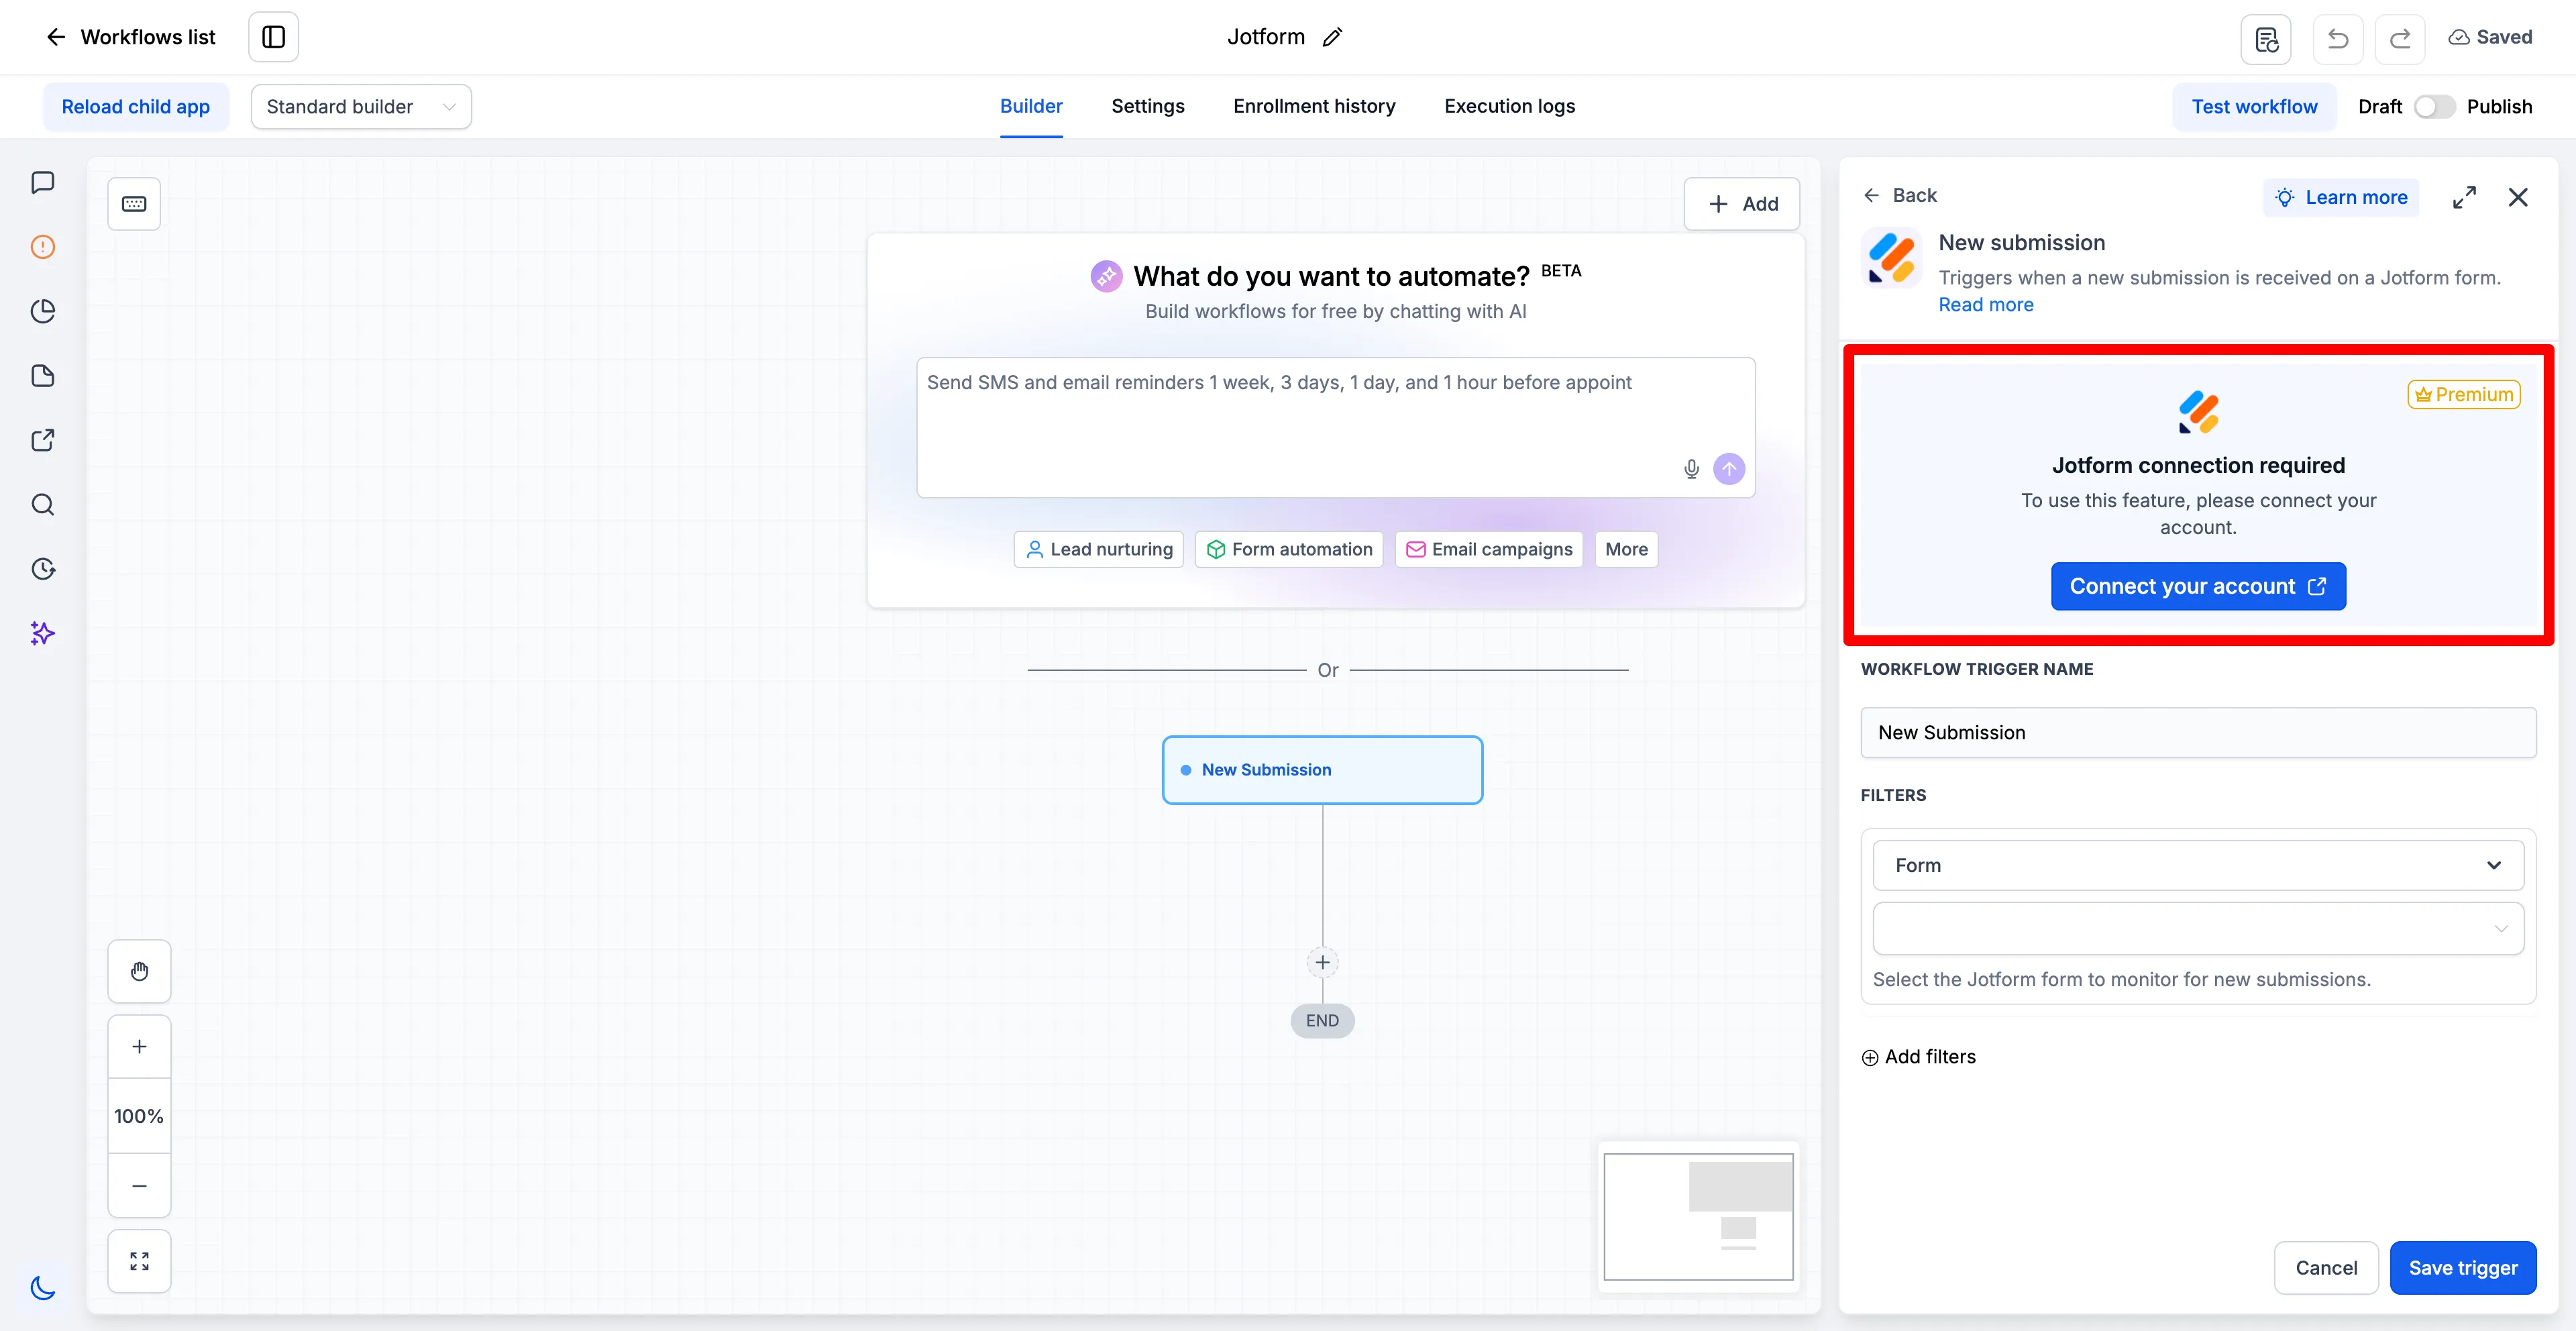Toggle the sidebar panel icon
Viewport: 2576px width, 1331px height.
pyautogui.click(x=273, y=37)
